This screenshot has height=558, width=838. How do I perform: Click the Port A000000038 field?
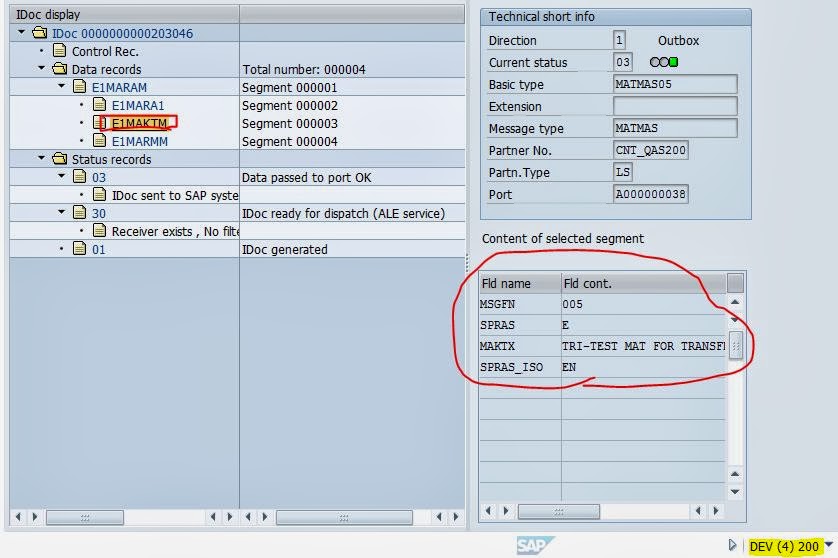[x=650, y=194]
